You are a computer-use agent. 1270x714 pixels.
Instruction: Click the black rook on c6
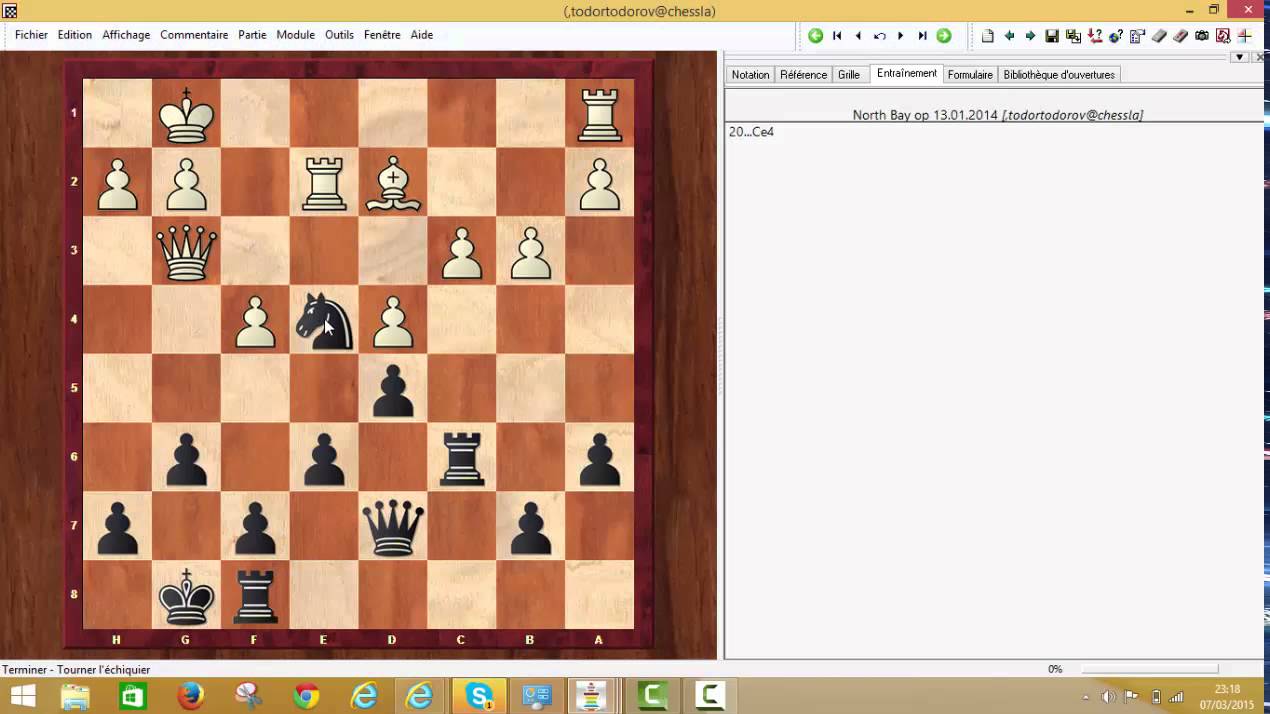(462, 457)
